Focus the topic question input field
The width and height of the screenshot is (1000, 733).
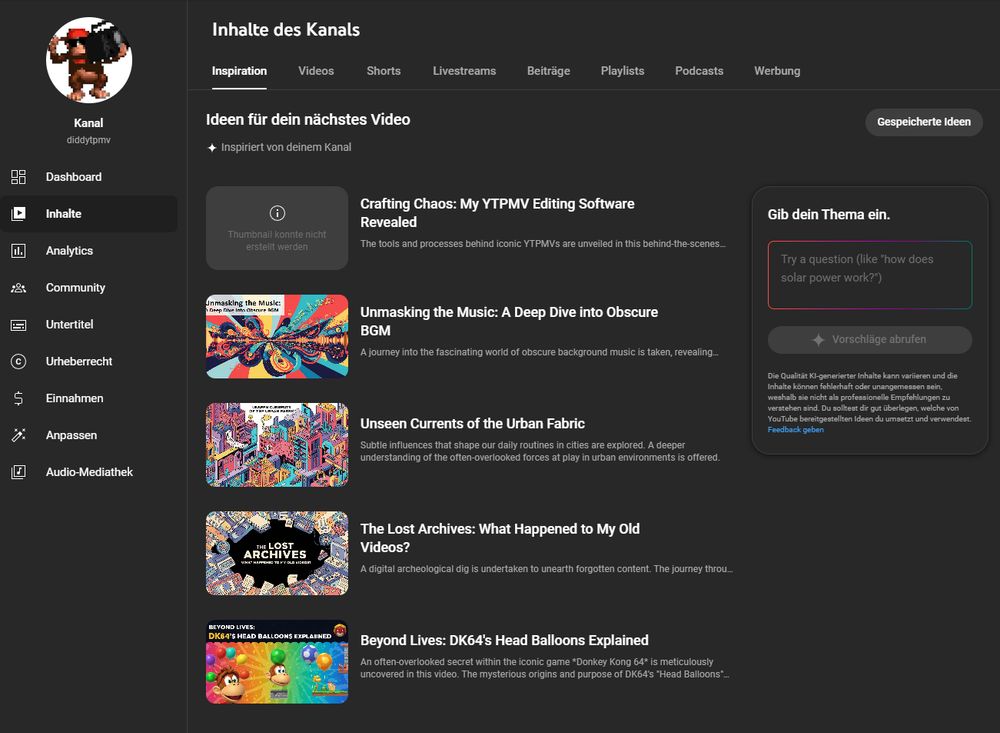pyautogui.click(x=870, y=275)
